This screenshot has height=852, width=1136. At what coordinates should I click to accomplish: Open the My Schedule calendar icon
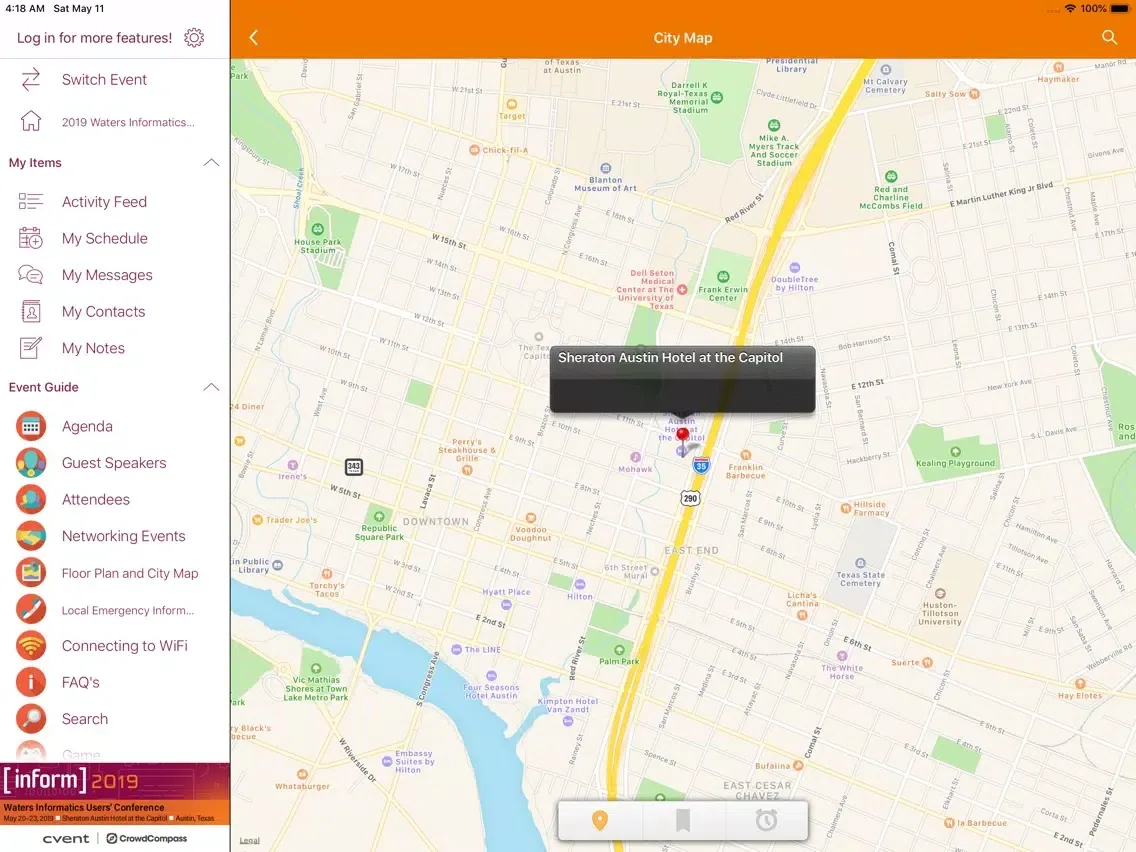[x=30, y=238]
